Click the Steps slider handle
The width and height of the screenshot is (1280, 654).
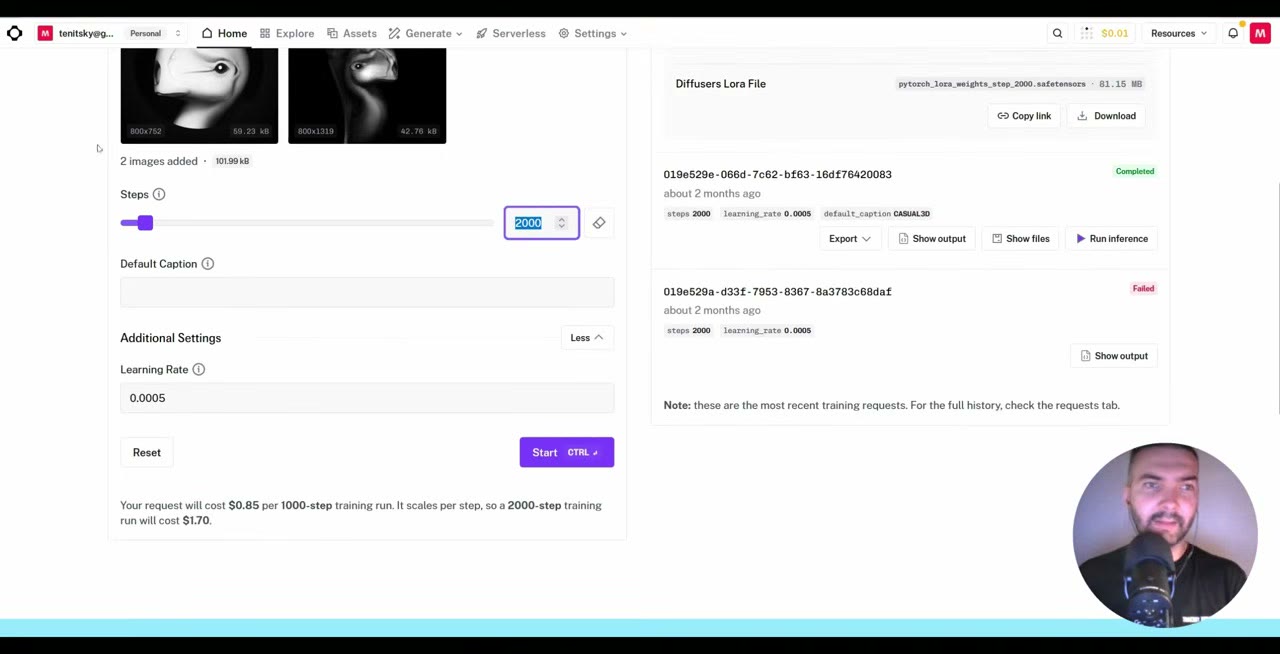(146, 223)
